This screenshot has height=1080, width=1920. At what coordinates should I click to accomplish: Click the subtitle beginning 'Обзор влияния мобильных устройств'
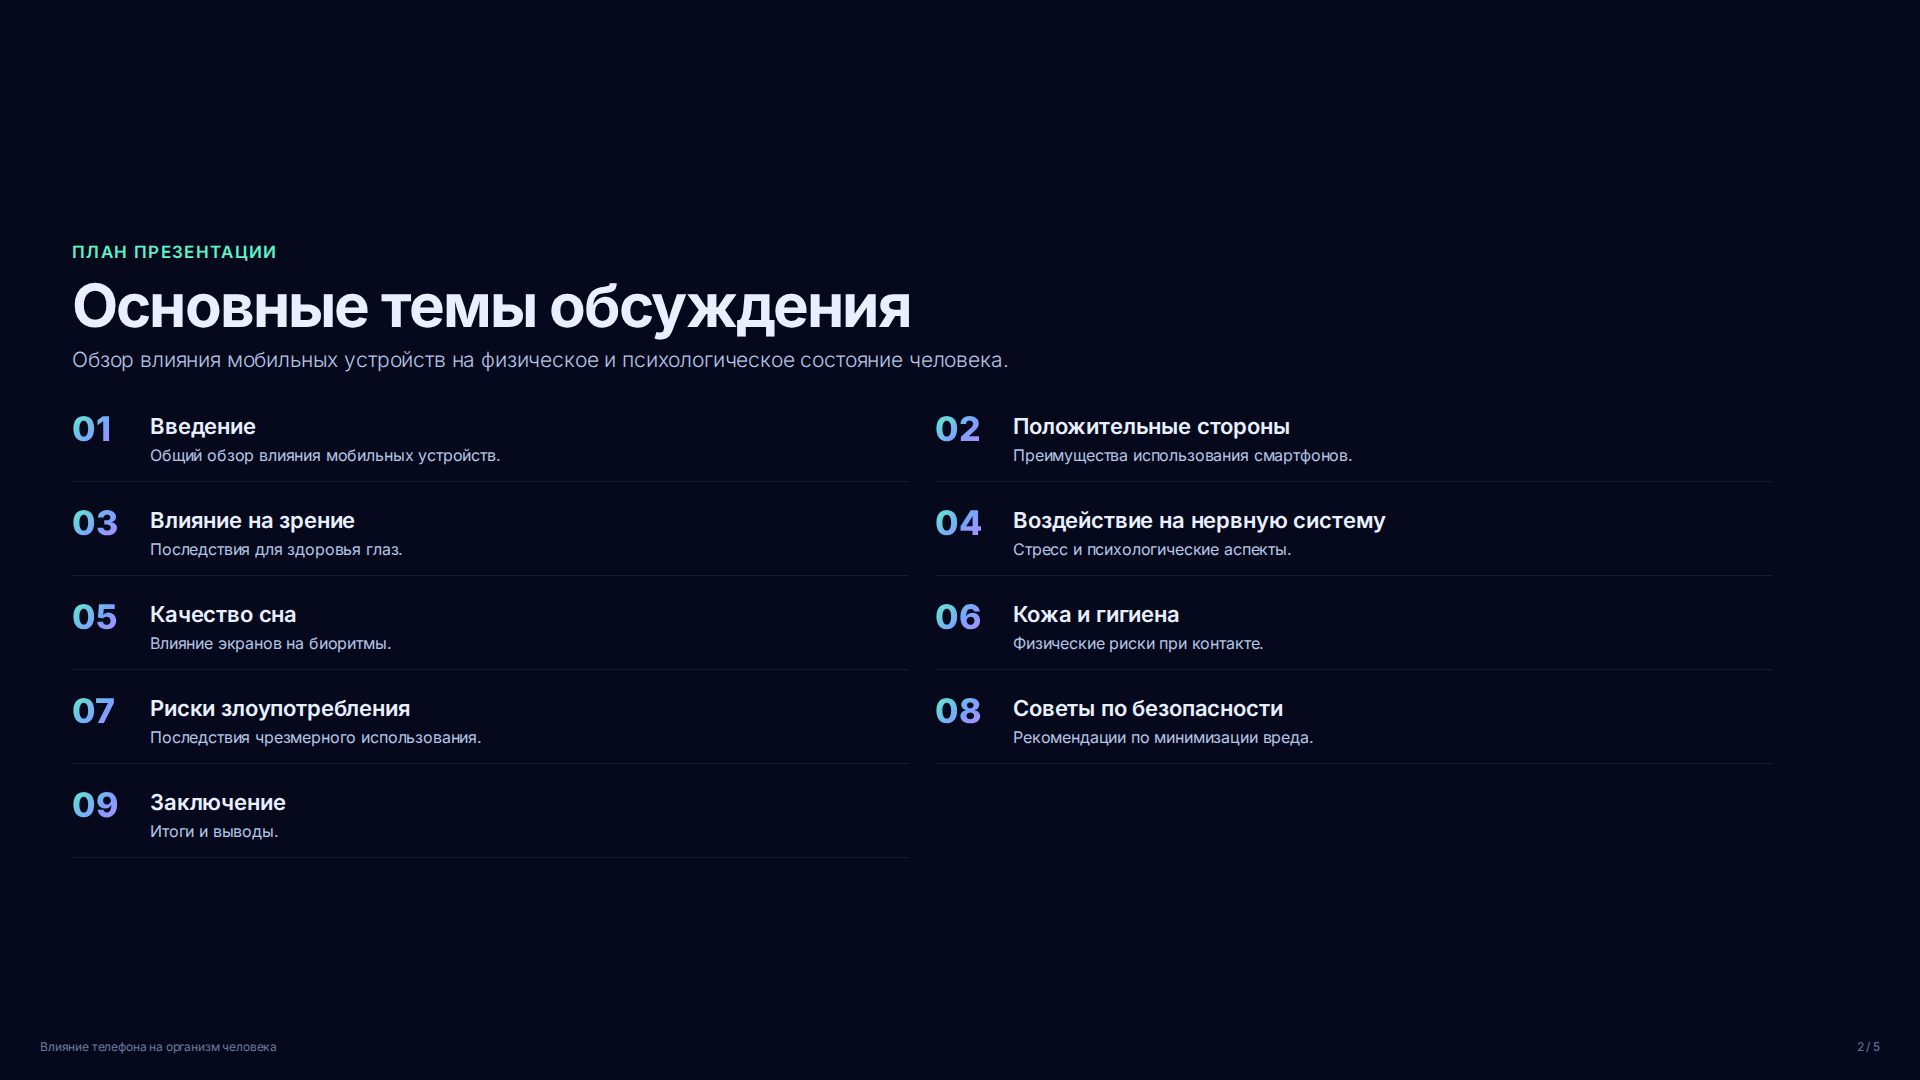coord(540,360)
